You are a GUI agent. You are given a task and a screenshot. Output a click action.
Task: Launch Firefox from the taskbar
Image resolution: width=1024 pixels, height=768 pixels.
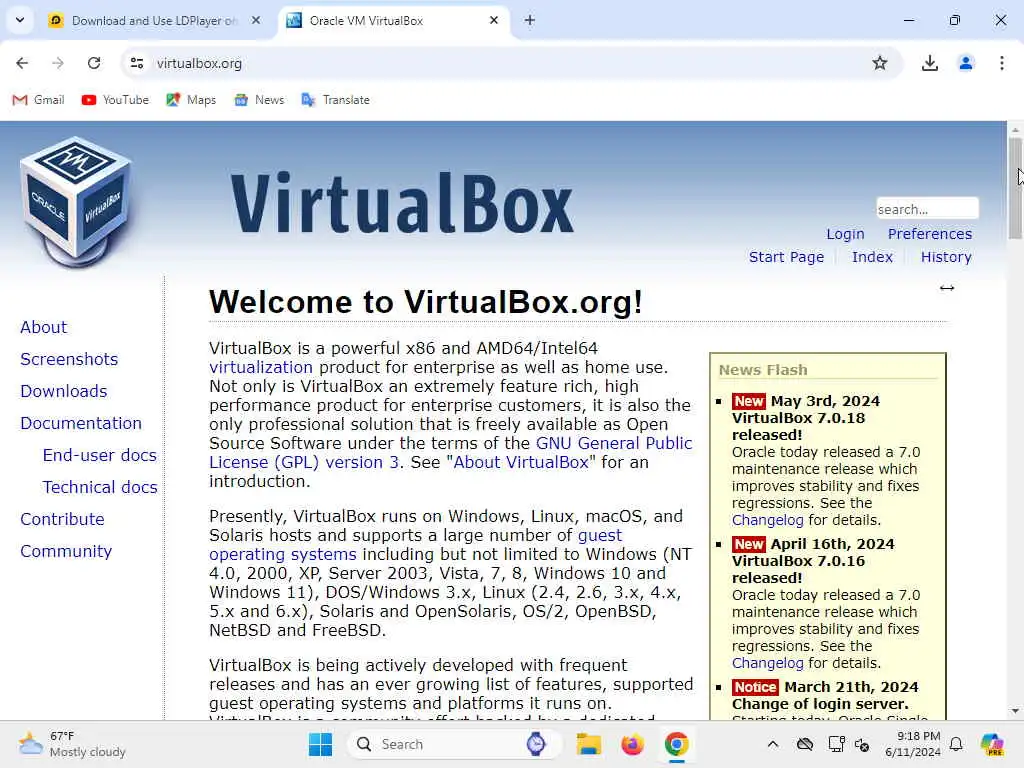point(632,744)
